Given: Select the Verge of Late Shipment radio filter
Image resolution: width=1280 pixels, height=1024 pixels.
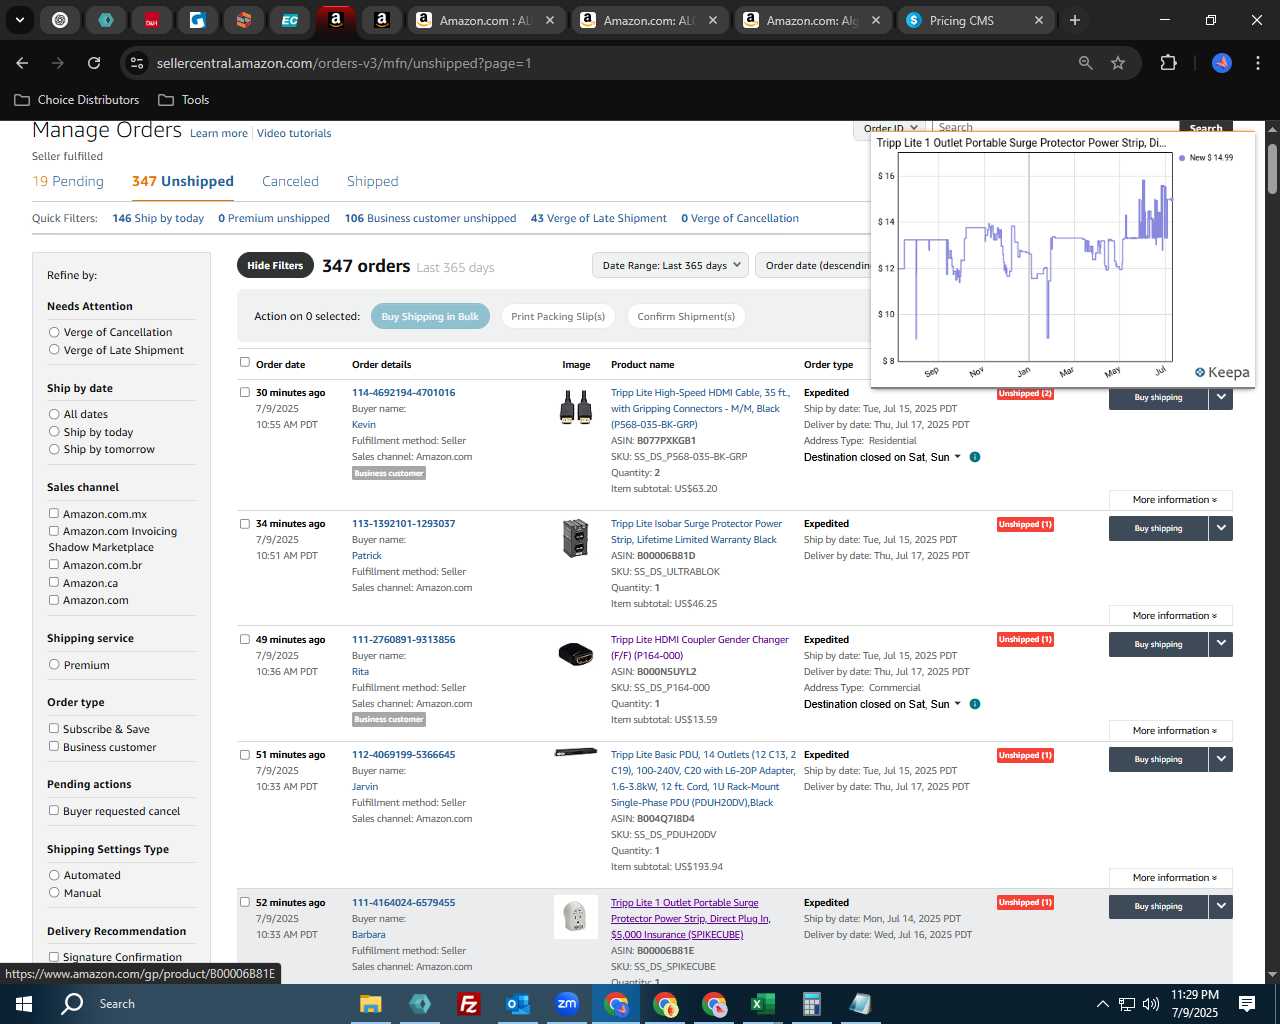Looking at the screenshot, I should coord(54,350).
